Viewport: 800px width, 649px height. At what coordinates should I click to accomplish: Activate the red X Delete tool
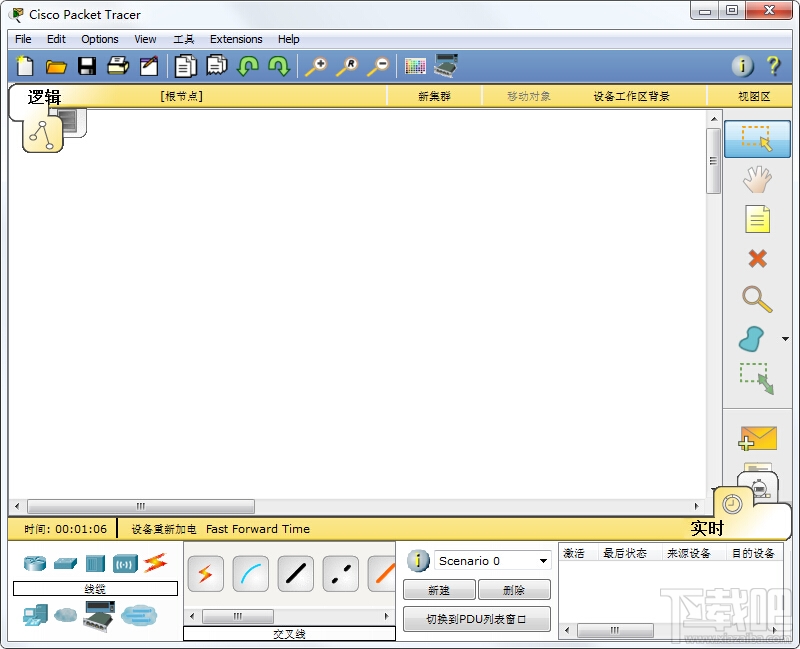tap(758, 259)
